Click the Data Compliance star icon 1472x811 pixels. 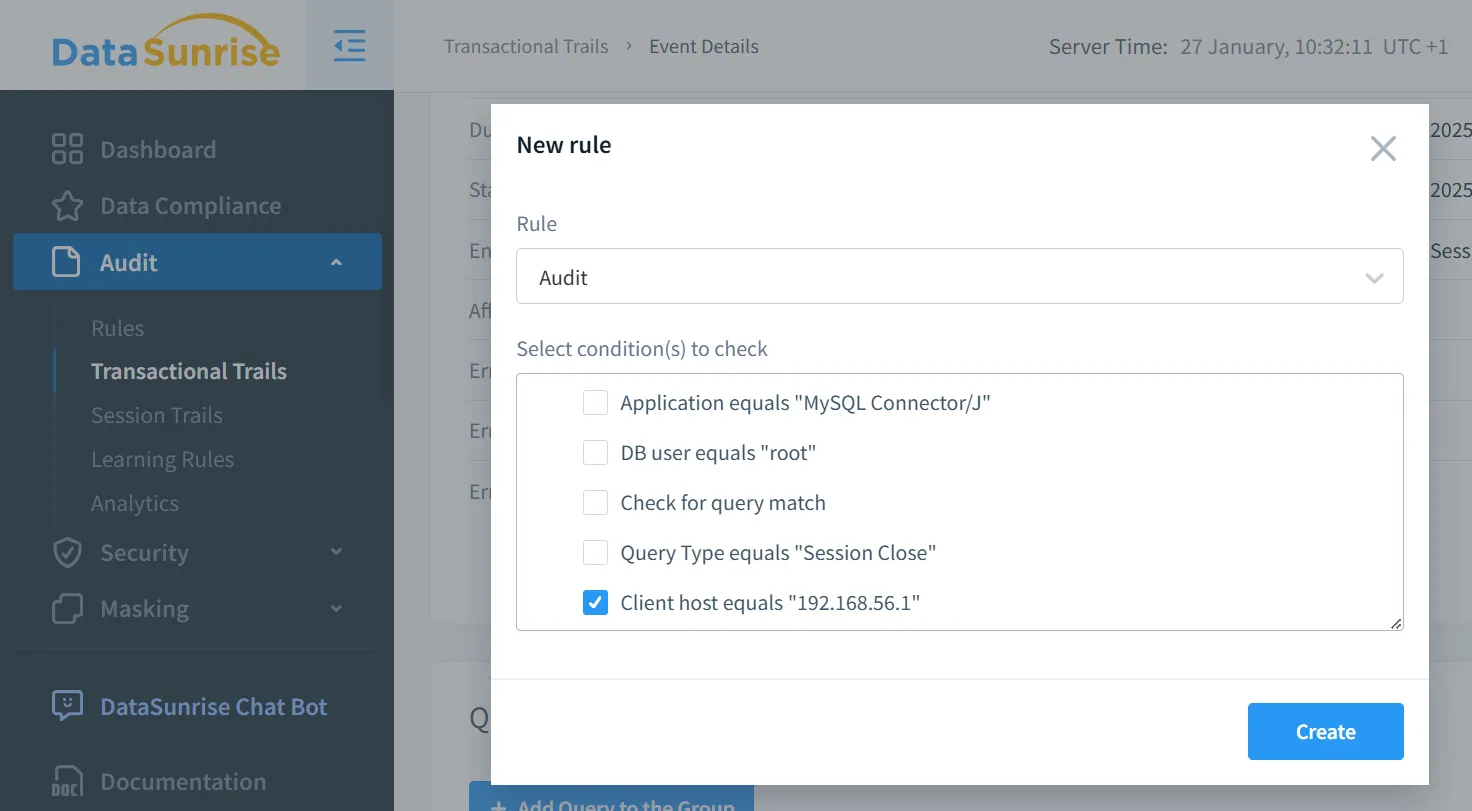(67, 206)
